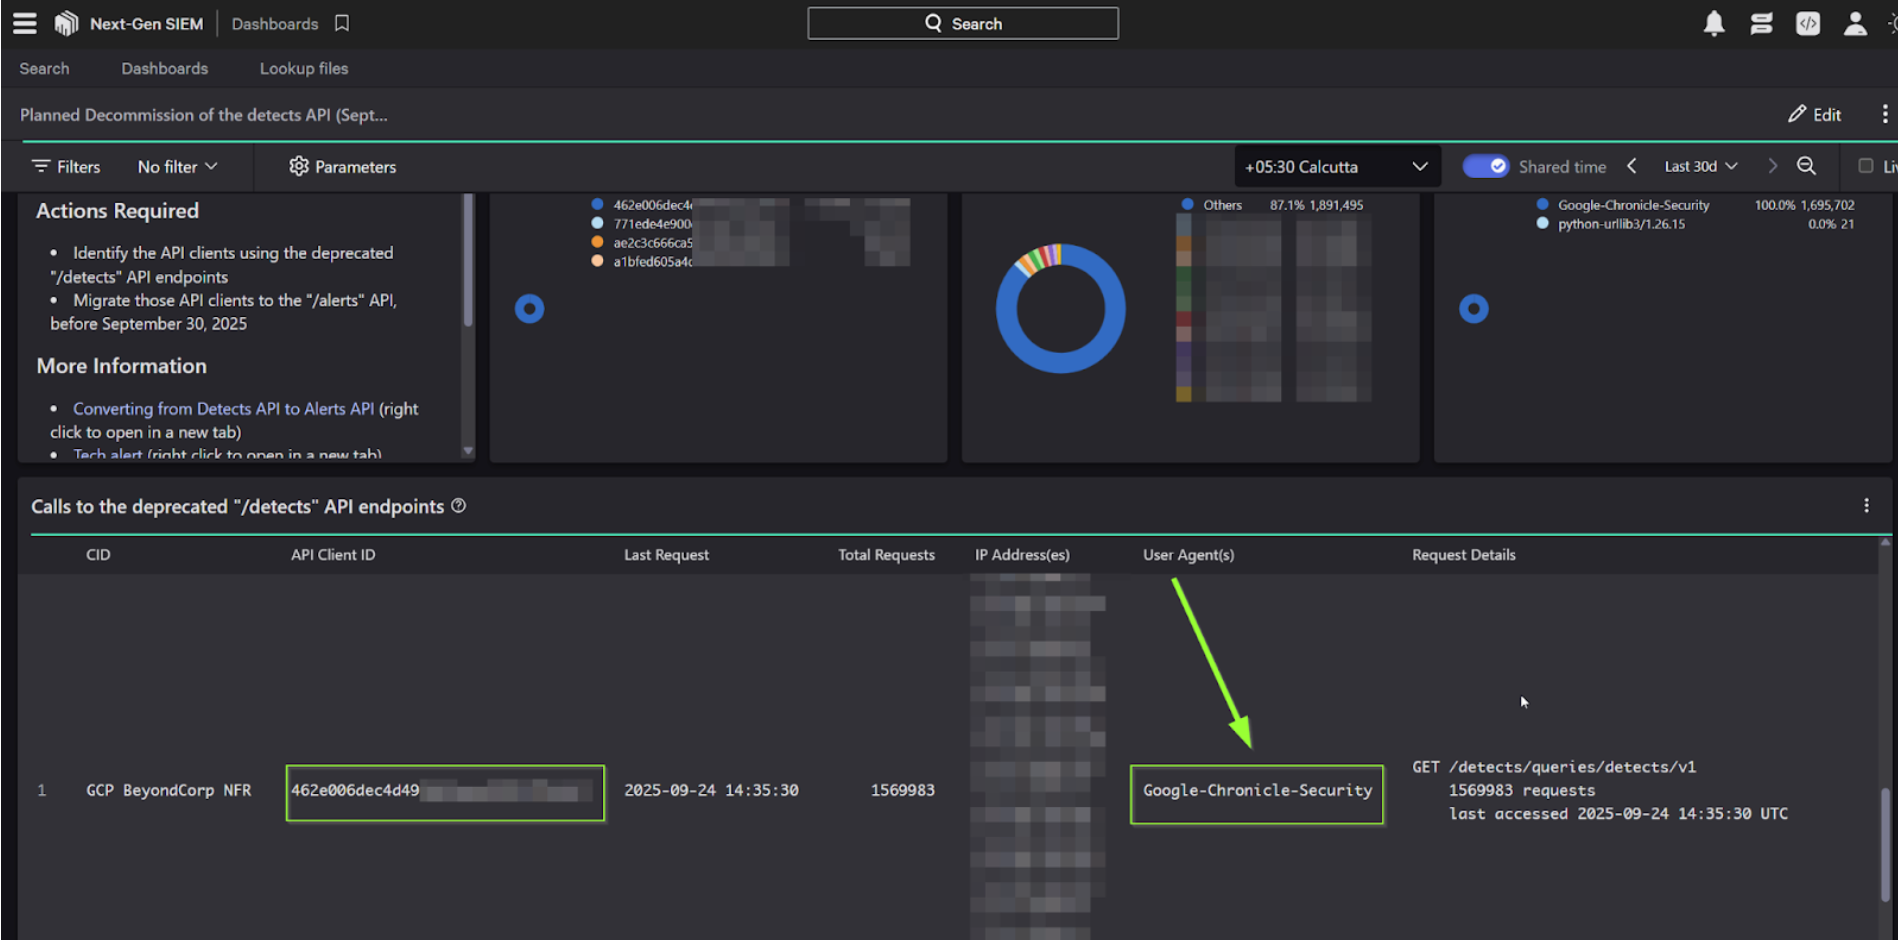Open the widget options for detects table
The height and width of the screenshot is (940, 1898).
pyautogui.click(x=1866, y=506)
